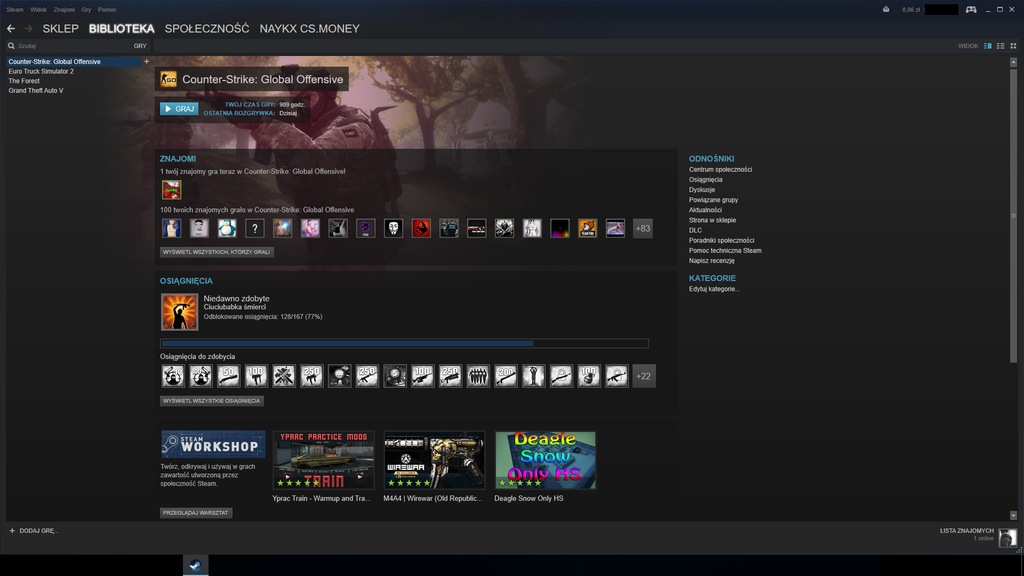Click the plus icon next to Dodaj grę
This screenshot has width=1024, height=576.
(12, 530)
